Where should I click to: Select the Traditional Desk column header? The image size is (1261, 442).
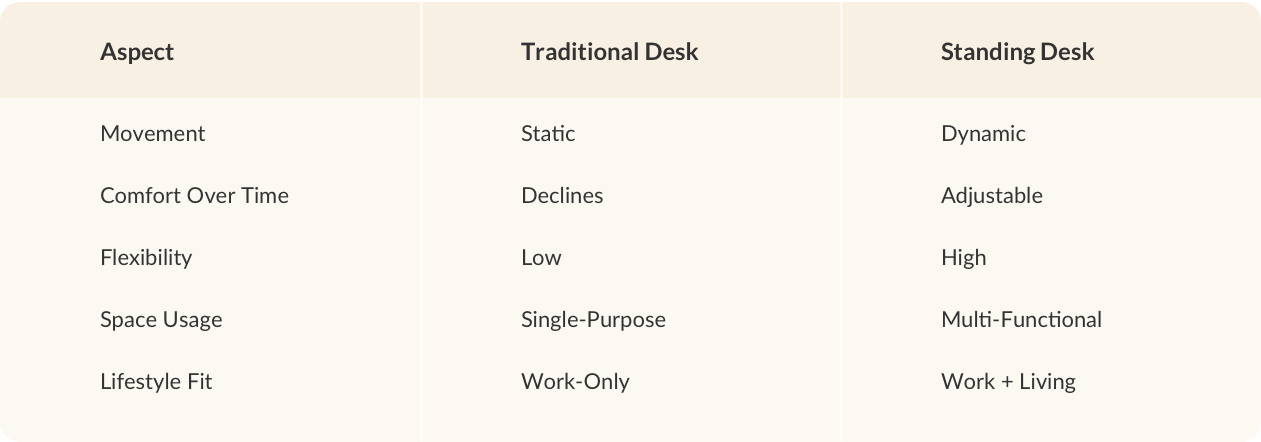pos(609,52)
